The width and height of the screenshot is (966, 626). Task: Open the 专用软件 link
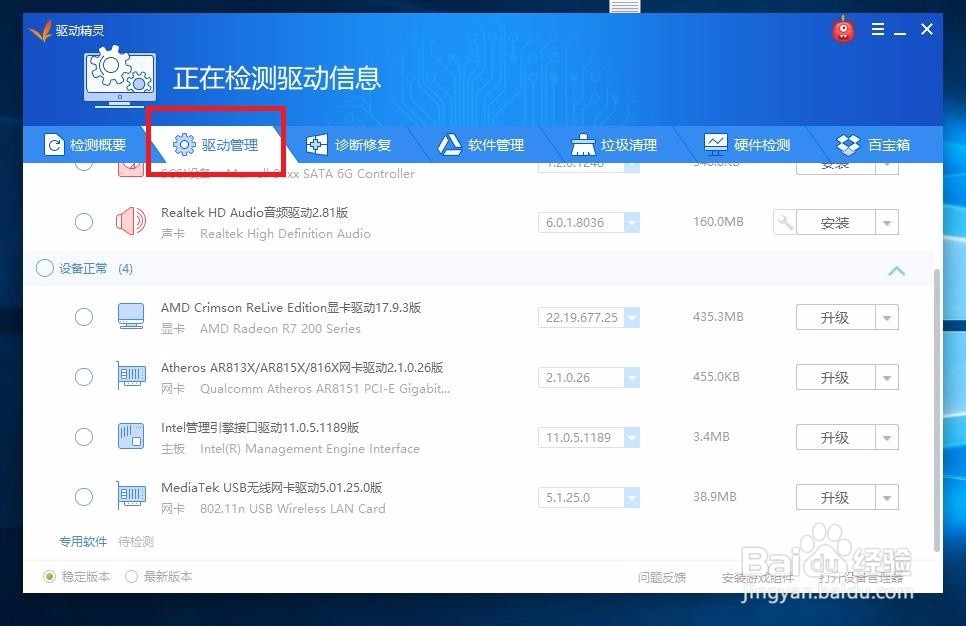click(x=83, y=542)
